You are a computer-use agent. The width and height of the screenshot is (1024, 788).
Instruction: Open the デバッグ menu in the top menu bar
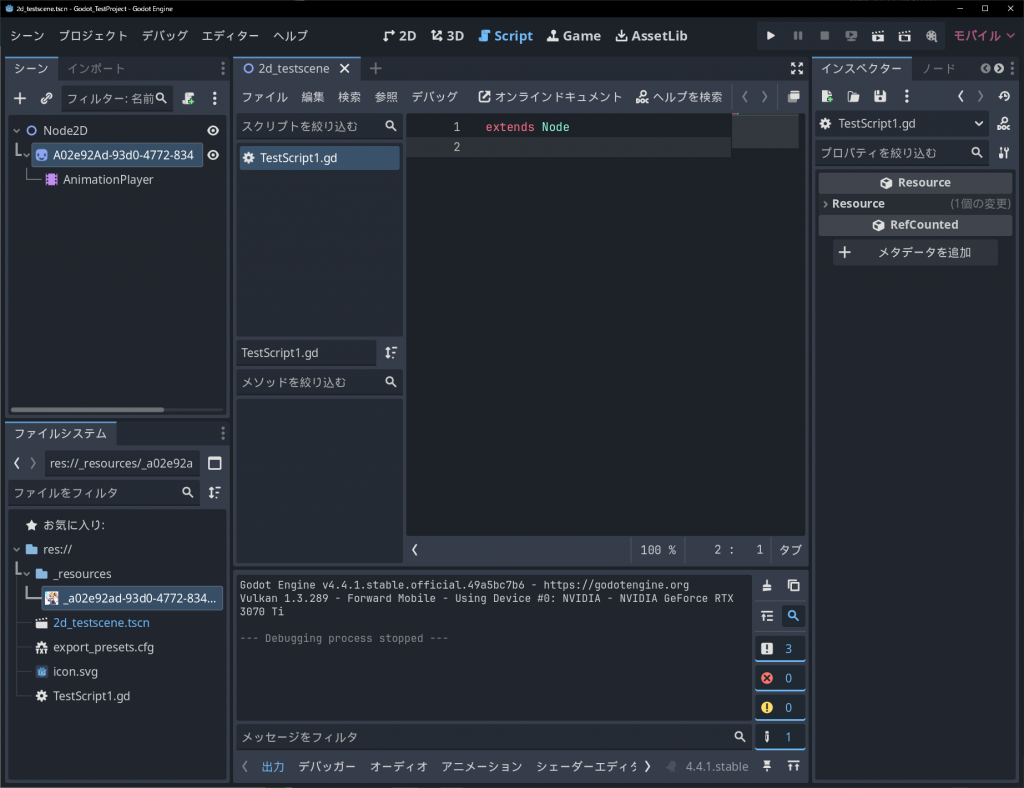[164, 36]
